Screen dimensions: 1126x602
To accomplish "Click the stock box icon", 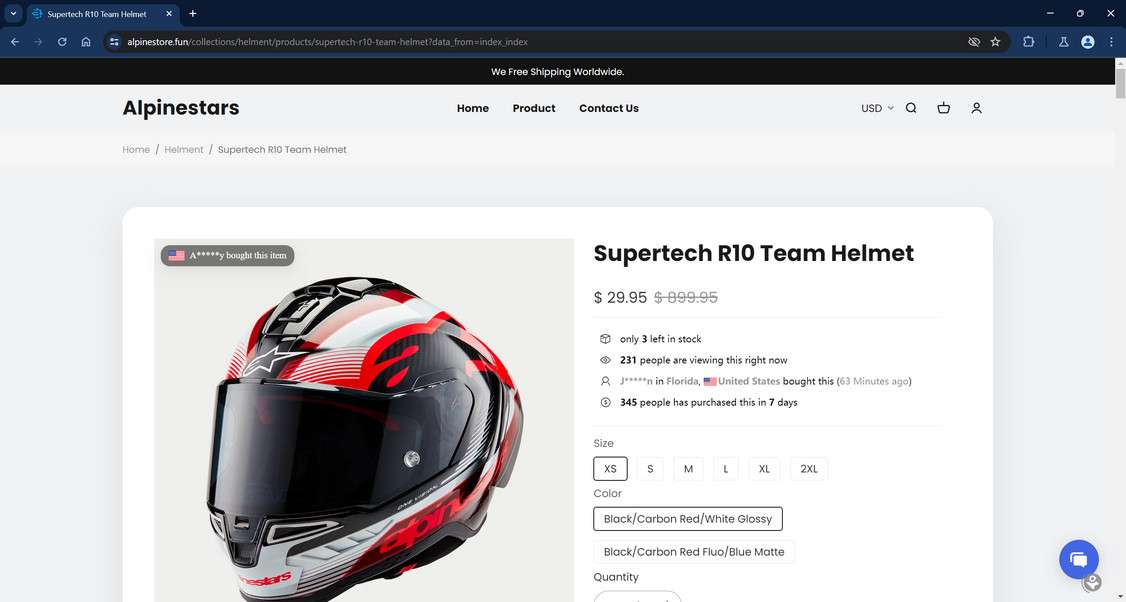I will [605, 339].
